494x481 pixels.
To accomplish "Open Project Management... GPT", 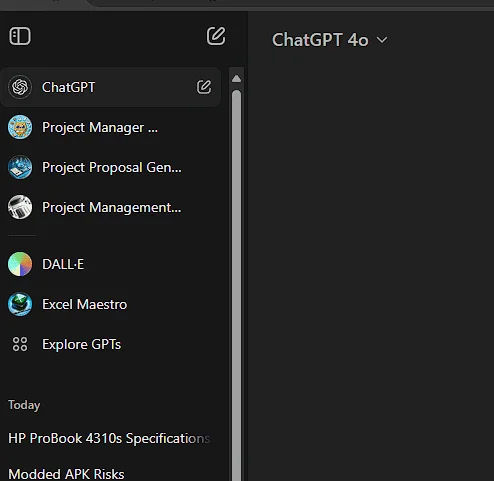I will tap(111, 207).
